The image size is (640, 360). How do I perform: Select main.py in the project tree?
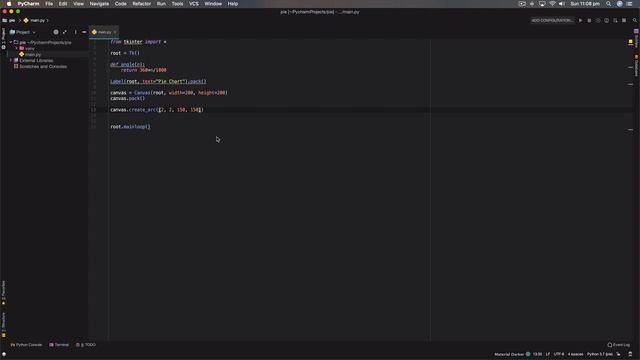click(x=33, y=54)
